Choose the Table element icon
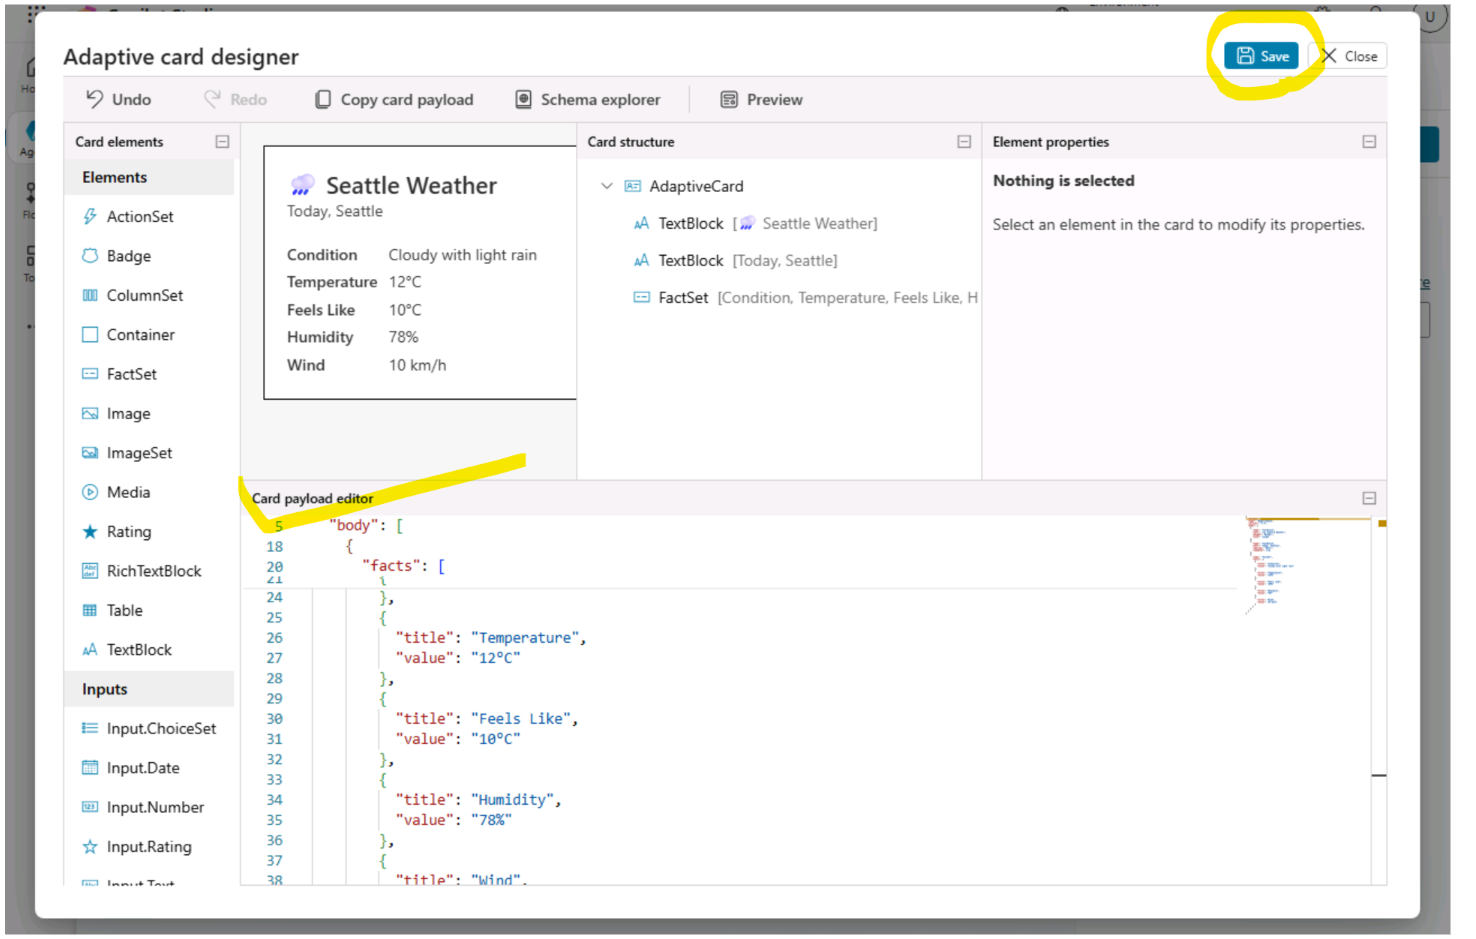 90,610
